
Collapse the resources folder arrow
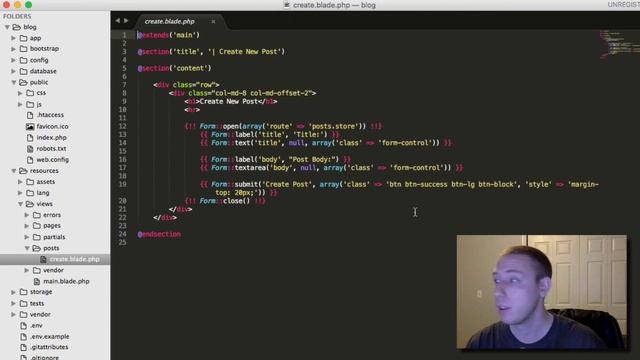[x=13, y=171]
